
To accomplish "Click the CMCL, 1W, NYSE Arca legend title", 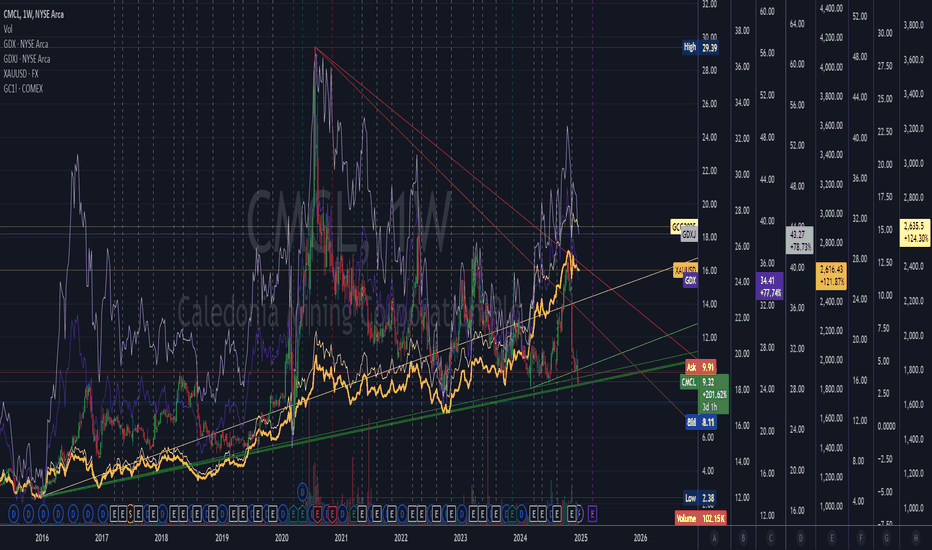I will coord(33,14).
